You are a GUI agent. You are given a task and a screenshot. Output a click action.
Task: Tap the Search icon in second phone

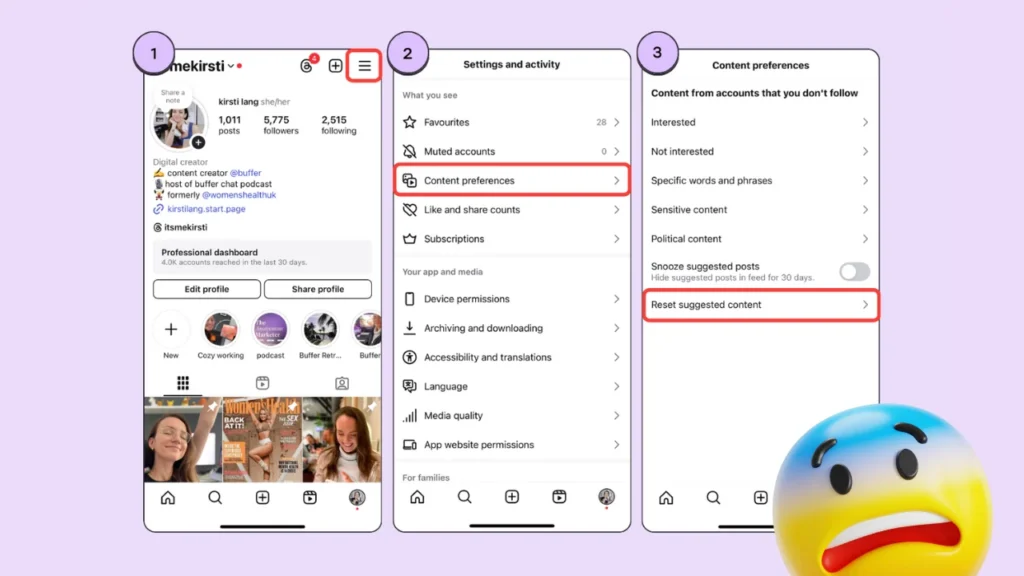coord(464,497)
